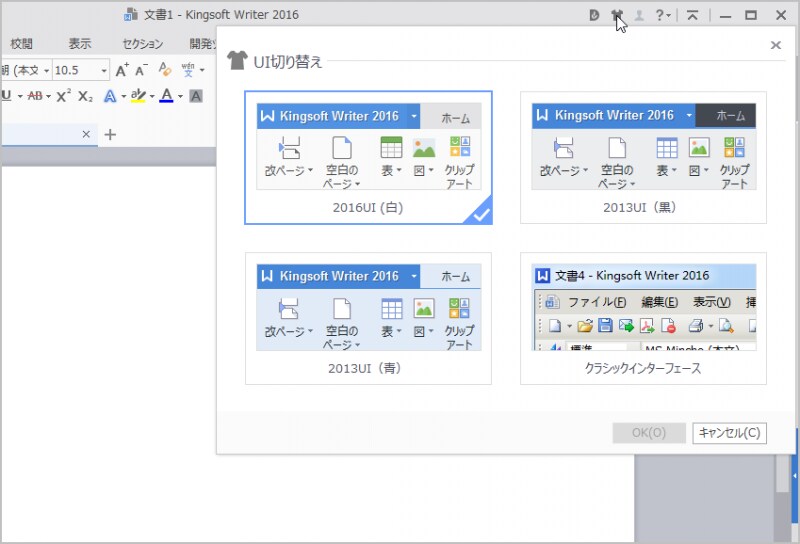
Task: Click the UI switch shirt icon in title bar
Action: (x=617, y=15)
